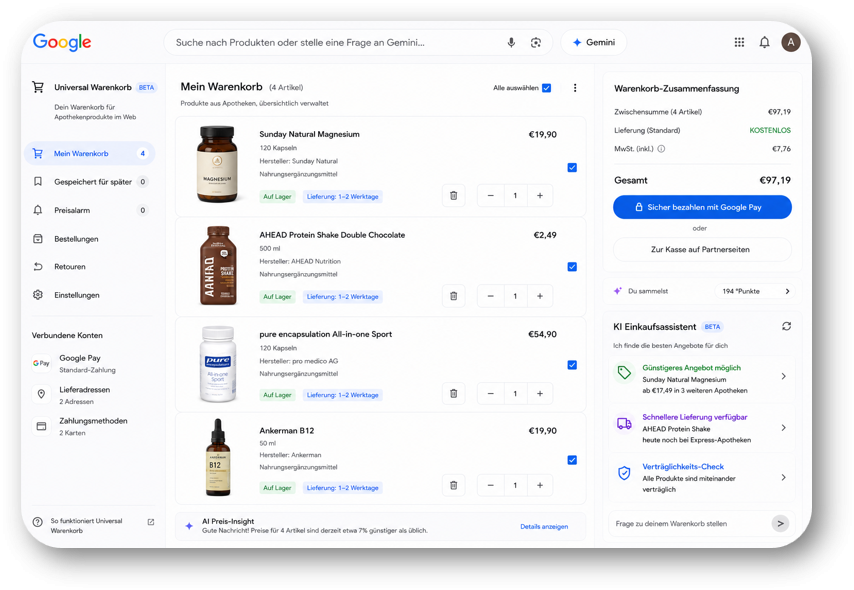Uncheck pure encapsulation All-in-one Sport checkbox
The image size is (854, 590).
click(x=572, y=365)
